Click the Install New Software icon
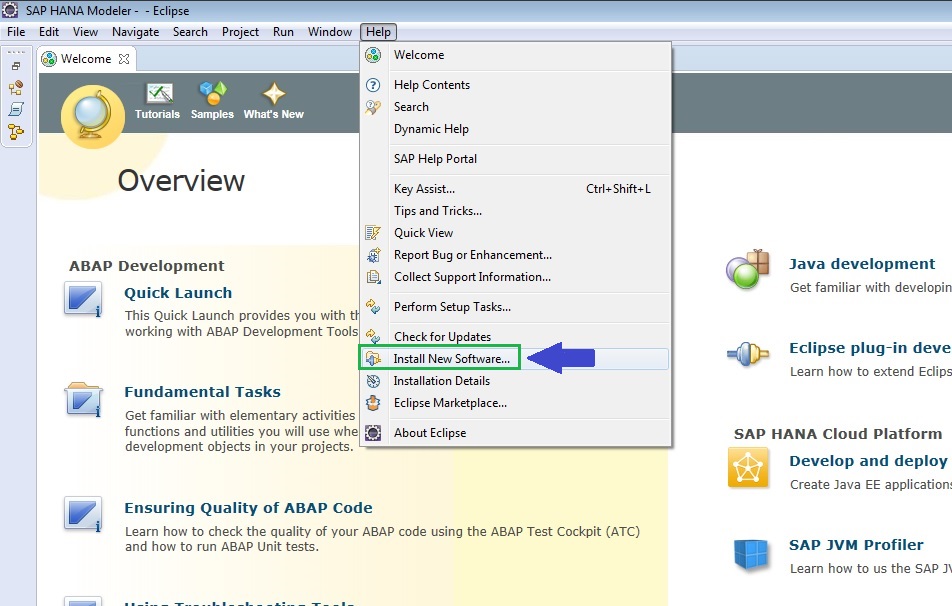This screenshot has height=606, width=952. coord(373,359)
